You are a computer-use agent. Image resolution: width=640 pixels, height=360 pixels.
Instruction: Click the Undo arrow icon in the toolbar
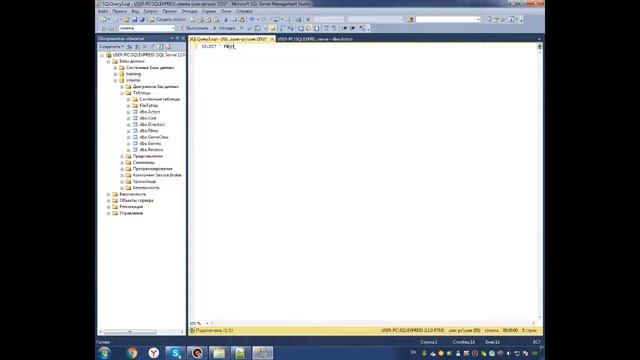[x=252, y=19]
